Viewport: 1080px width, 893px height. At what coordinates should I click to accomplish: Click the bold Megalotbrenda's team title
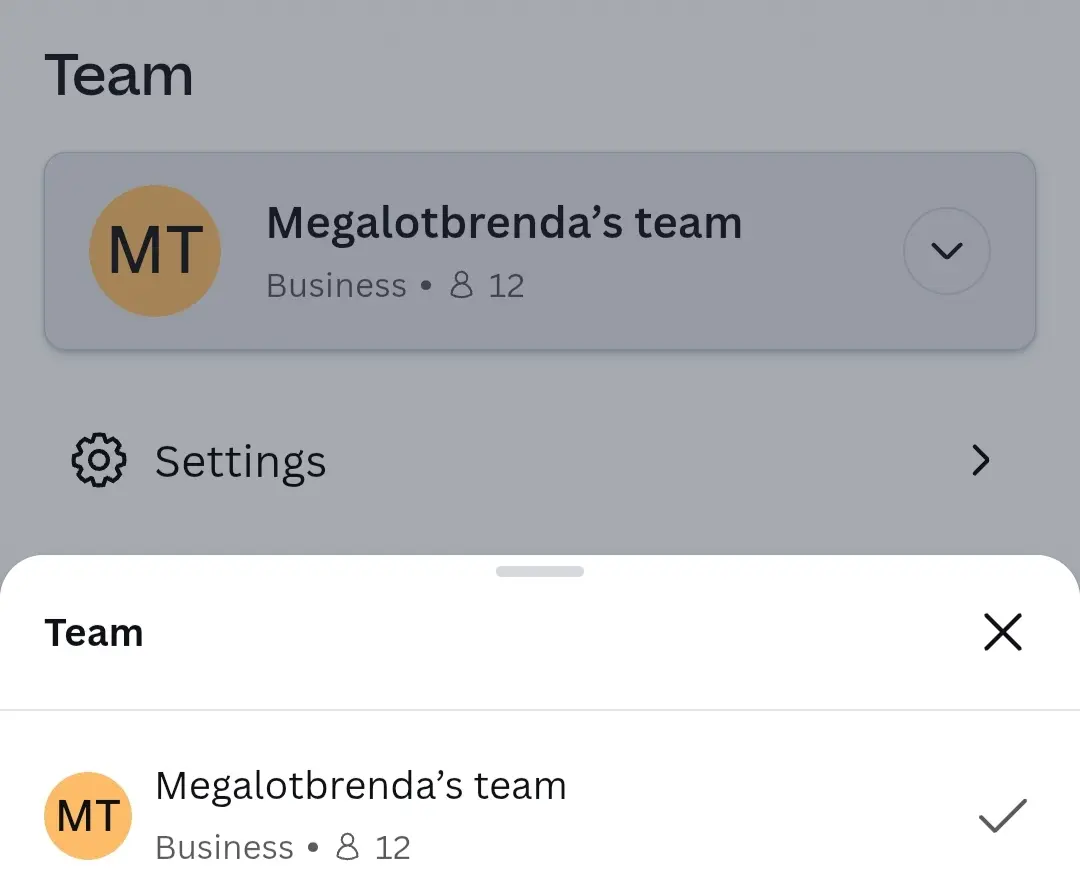coord(504,224)
